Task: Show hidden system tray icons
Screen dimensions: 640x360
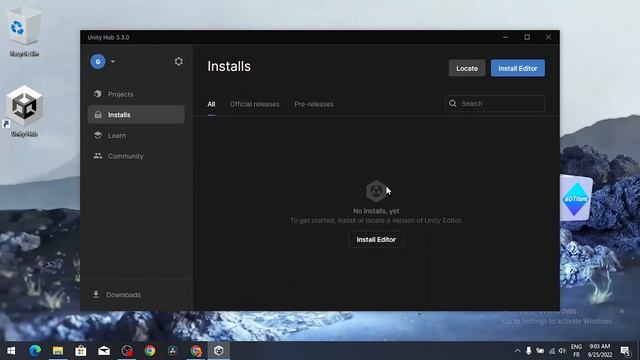Action: pos(517,351)
